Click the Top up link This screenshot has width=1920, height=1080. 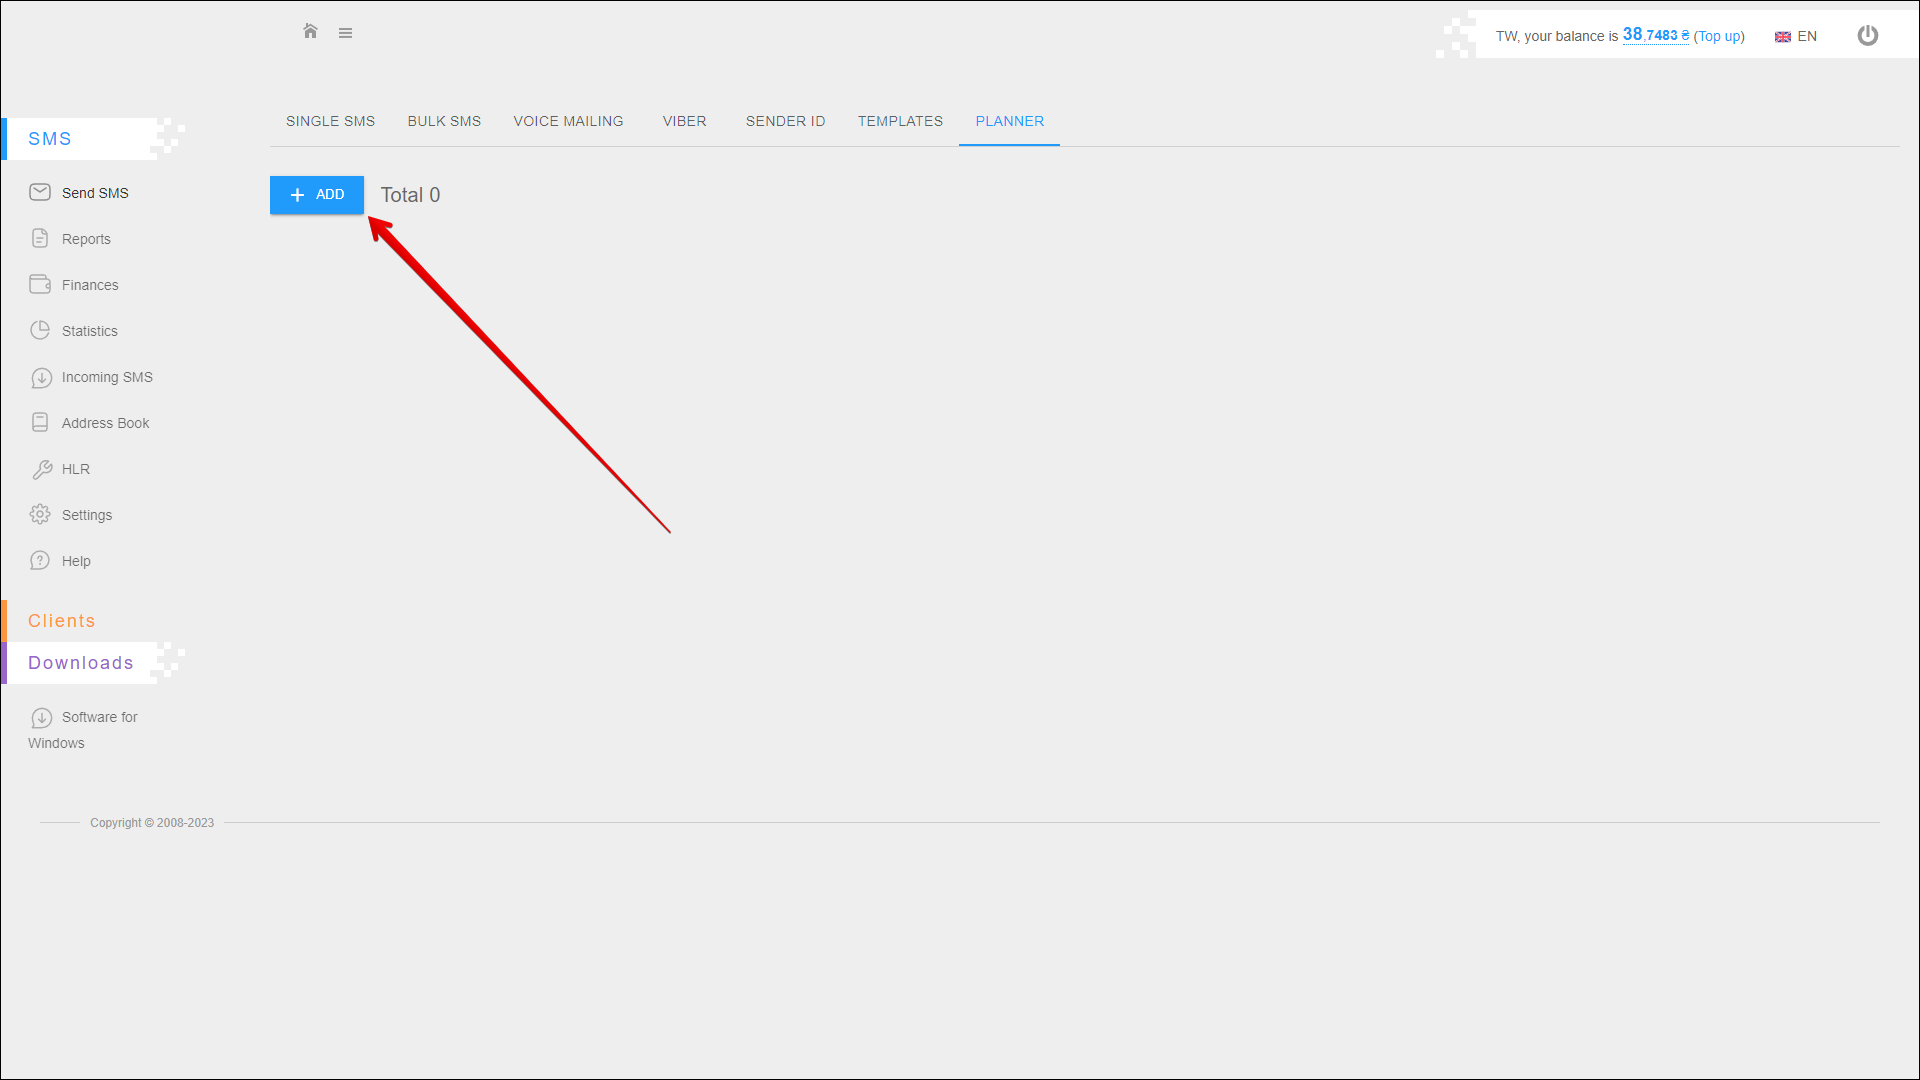(1718, 36)
